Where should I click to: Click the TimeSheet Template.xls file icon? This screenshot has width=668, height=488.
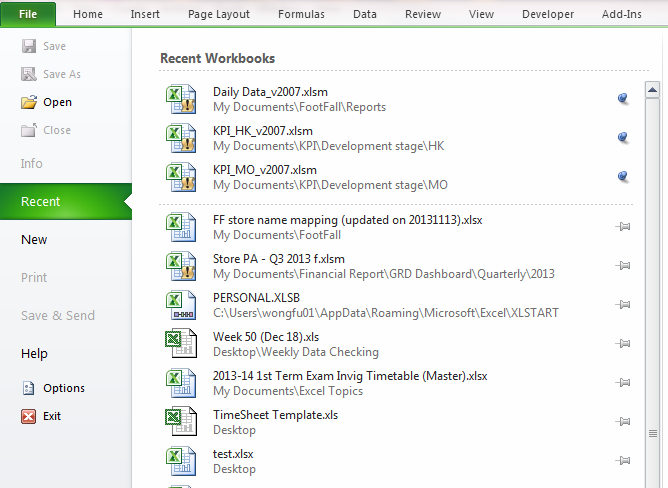pos(181,422)
